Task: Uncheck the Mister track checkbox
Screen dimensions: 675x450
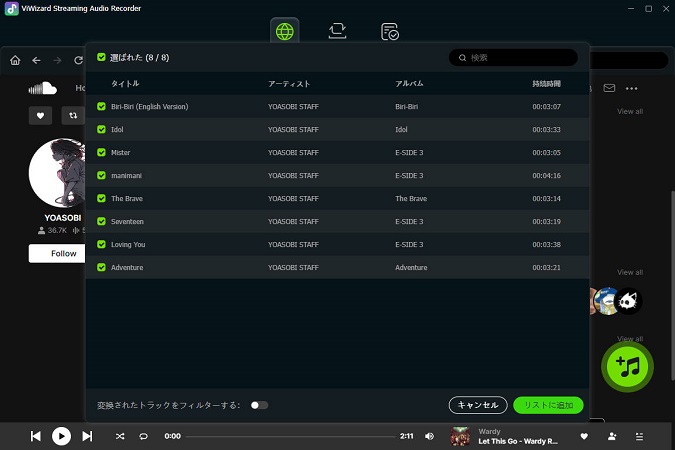Action: tap(101, 152)
